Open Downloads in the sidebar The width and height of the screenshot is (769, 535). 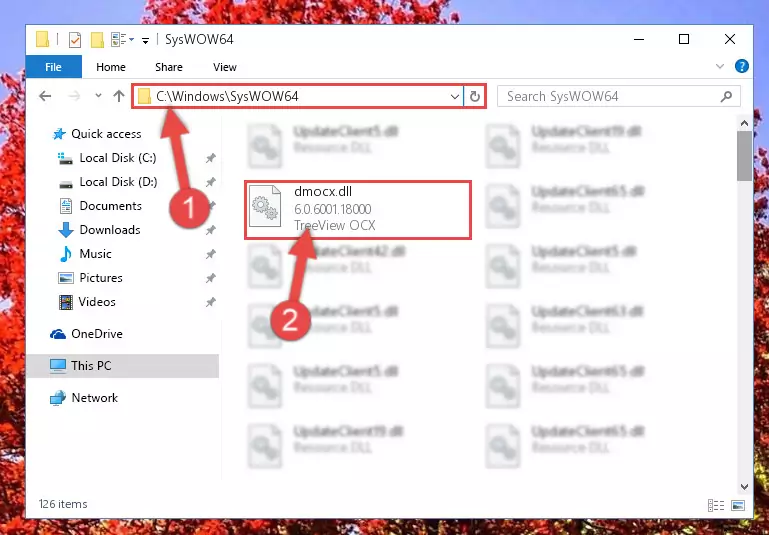tap(99, 230)
